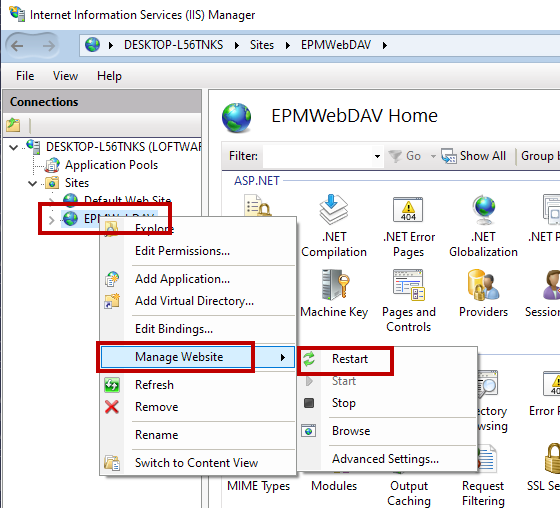The width and height of the screenshot is (560, 508).
Task: Collapse the DESKTOP-L56TNKS server node
Action: coord(14,147)
